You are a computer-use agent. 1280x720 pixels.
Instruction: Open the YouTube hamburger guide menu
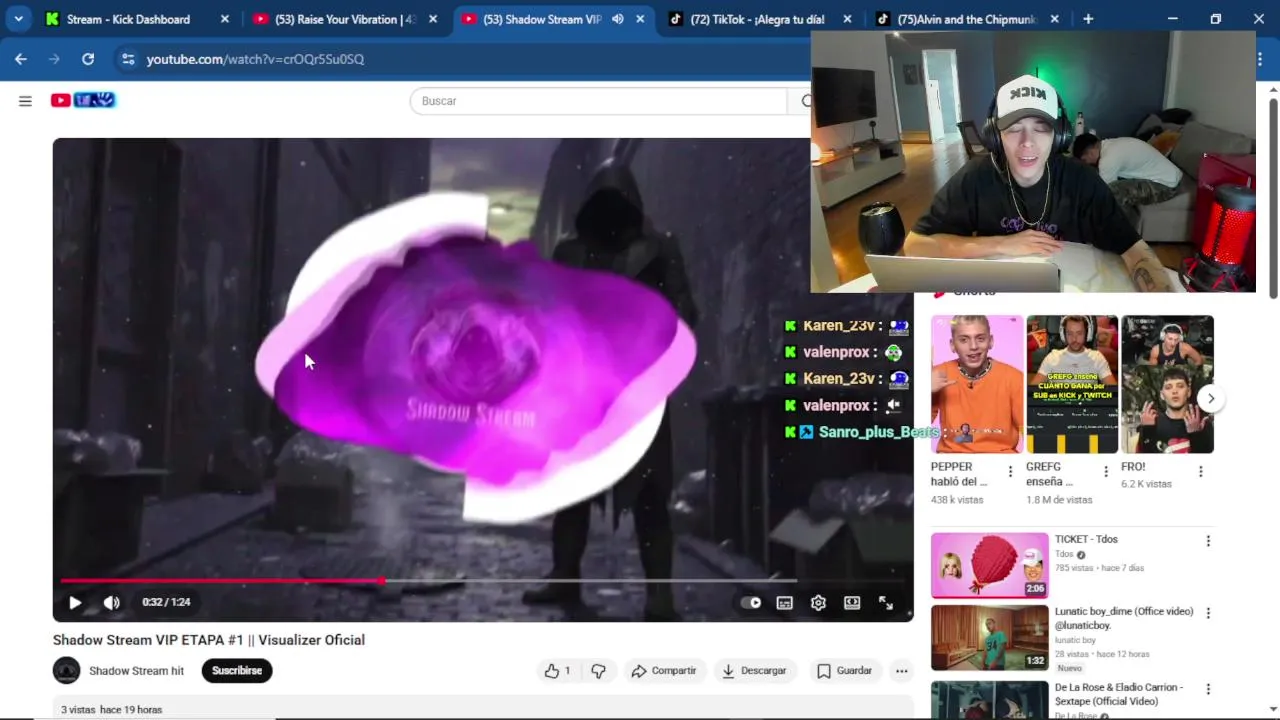[25, 100]
